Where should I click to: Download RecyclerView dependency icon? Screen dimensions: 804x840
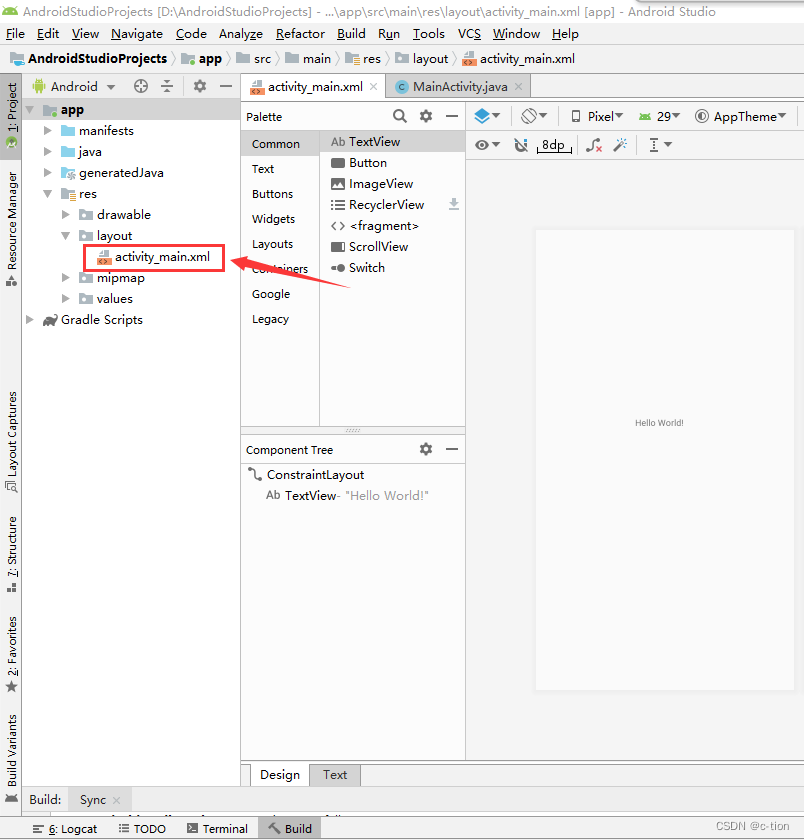pos(454,204)
